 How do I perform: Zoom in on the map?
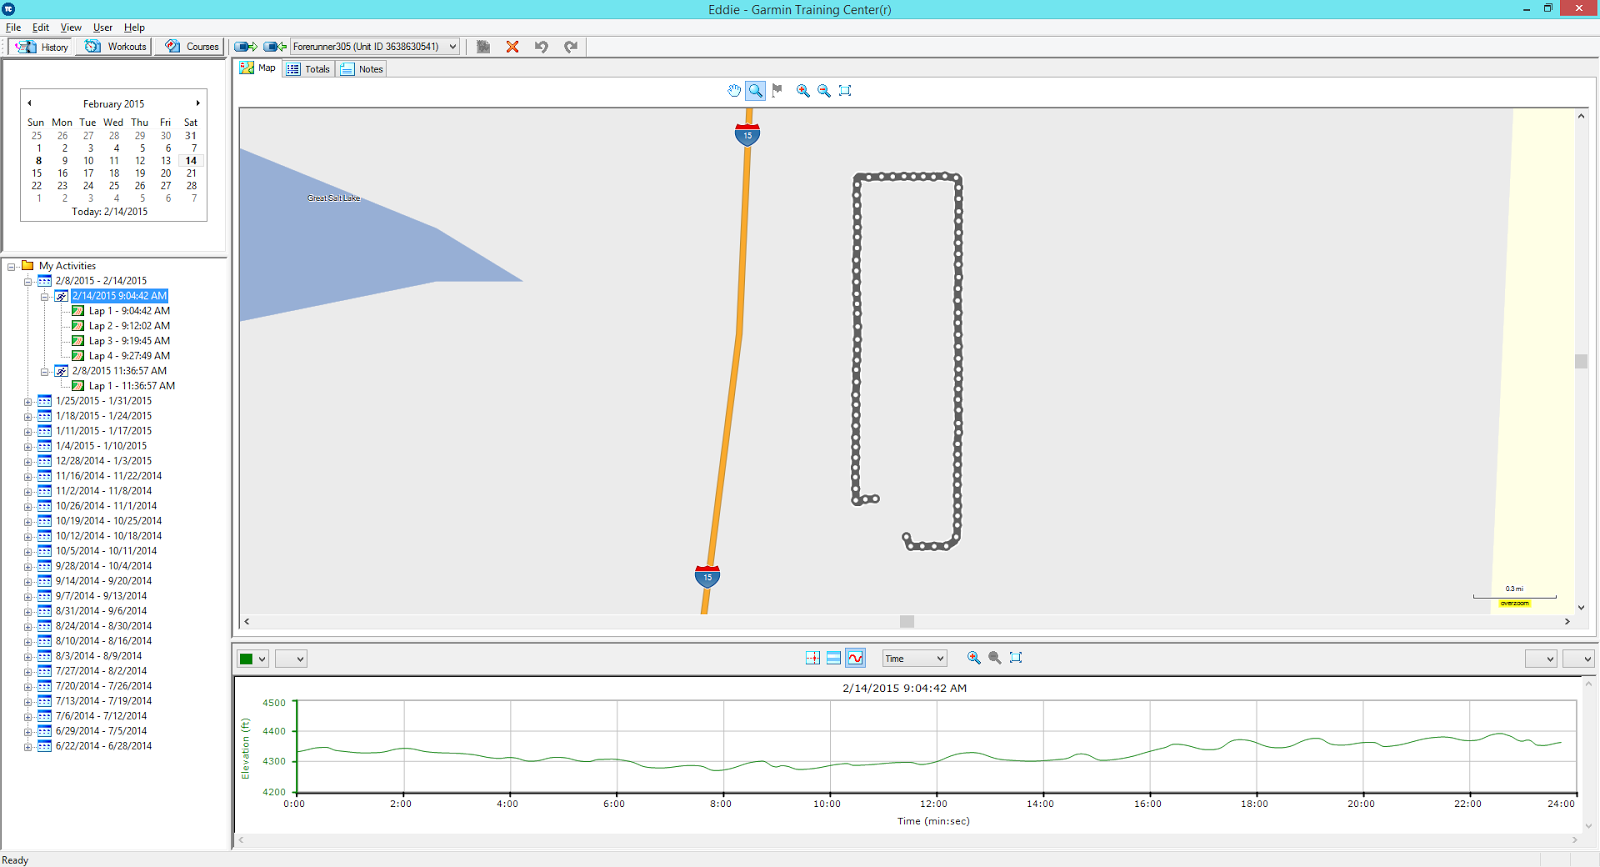pos(803,91)
